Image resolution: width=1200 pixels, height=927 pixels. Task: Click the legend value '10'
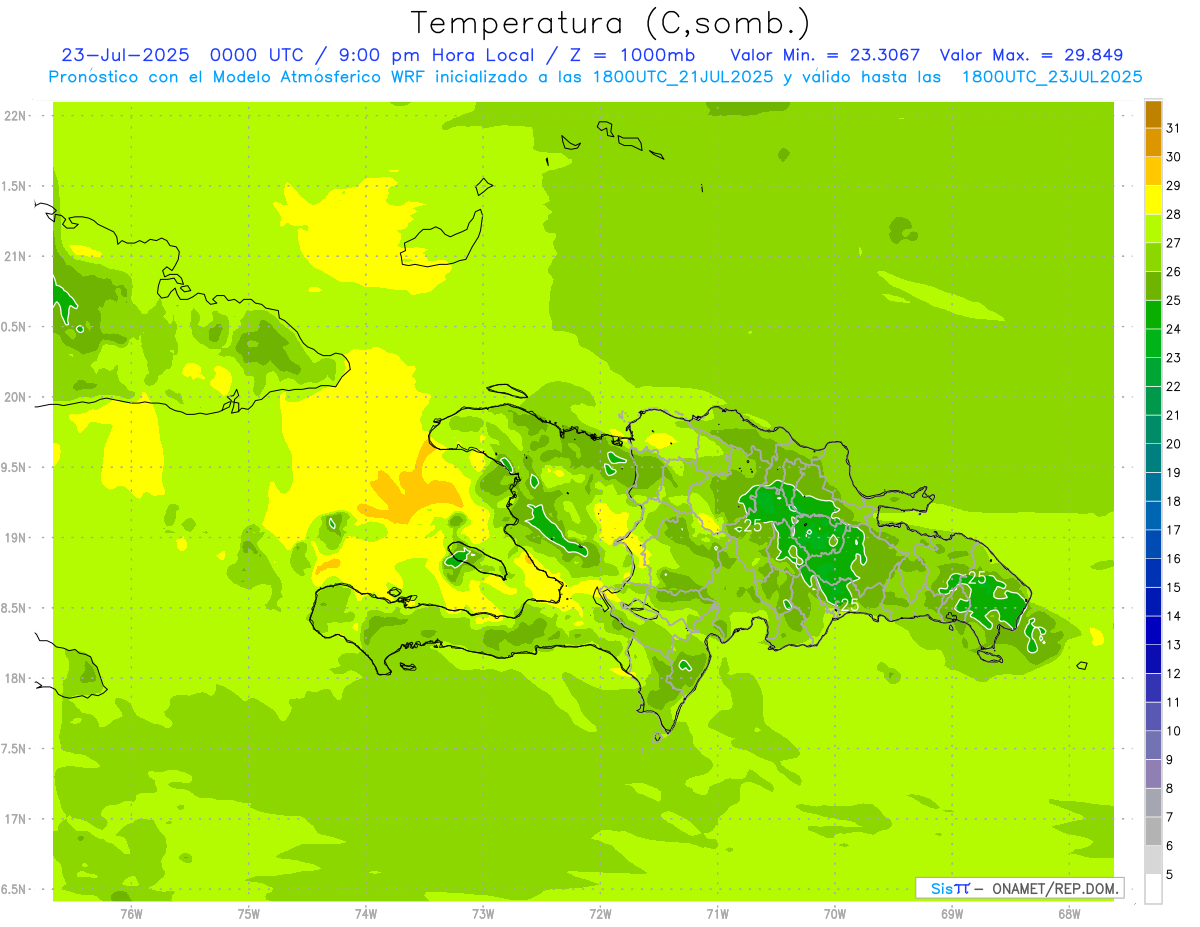pyautogui.click(x=1174, y=731)
